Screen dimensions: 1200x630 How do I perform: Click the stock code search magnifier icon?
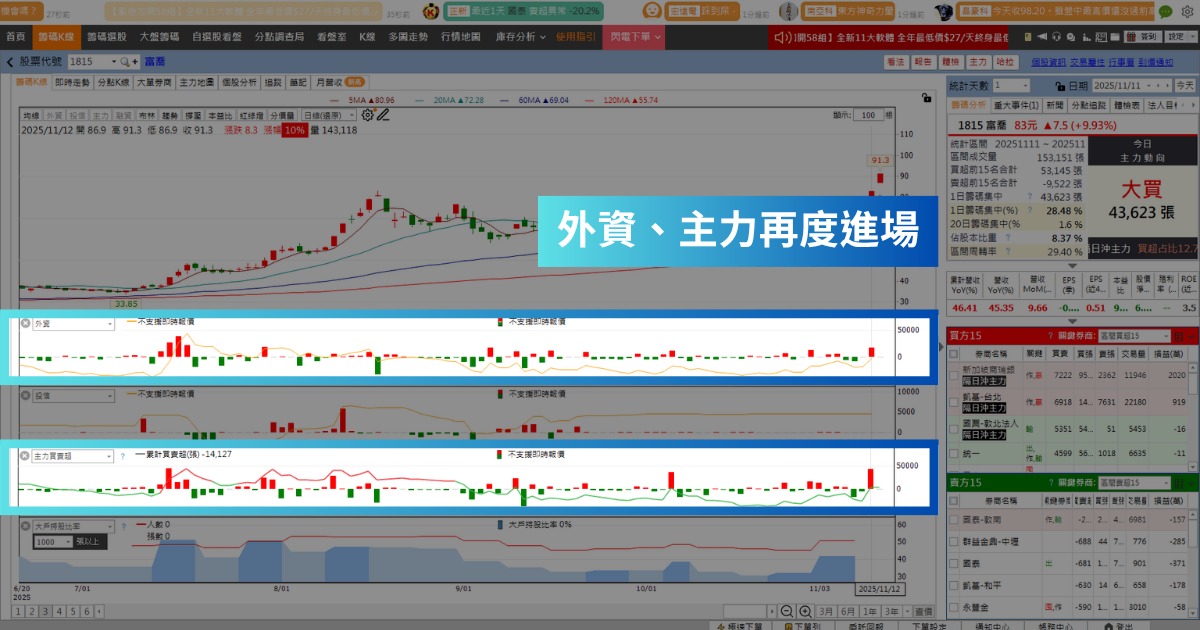pyautogui.click(x=123, y=62)
